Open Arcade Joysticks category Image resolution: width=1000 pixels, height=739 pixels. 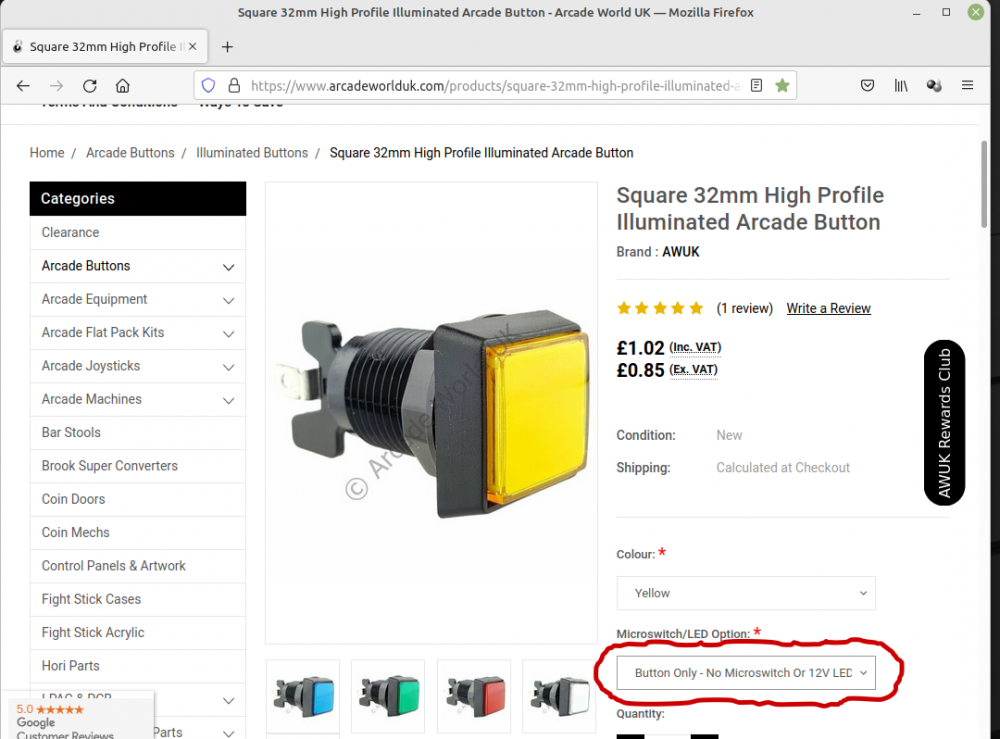91,366
